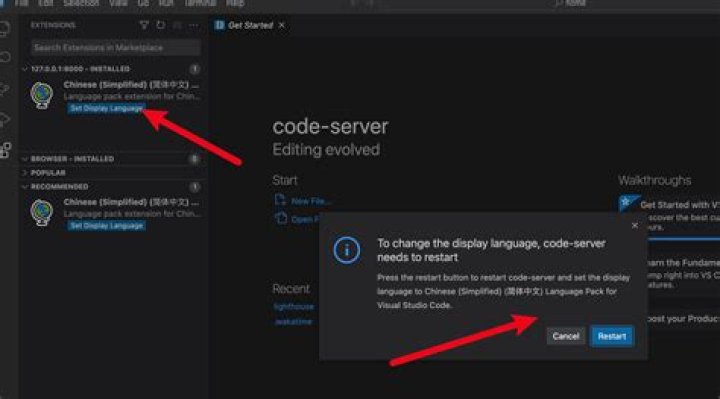Click the globe icon of installed Chinese pack
720x399 pixels.
pos(42,95)
